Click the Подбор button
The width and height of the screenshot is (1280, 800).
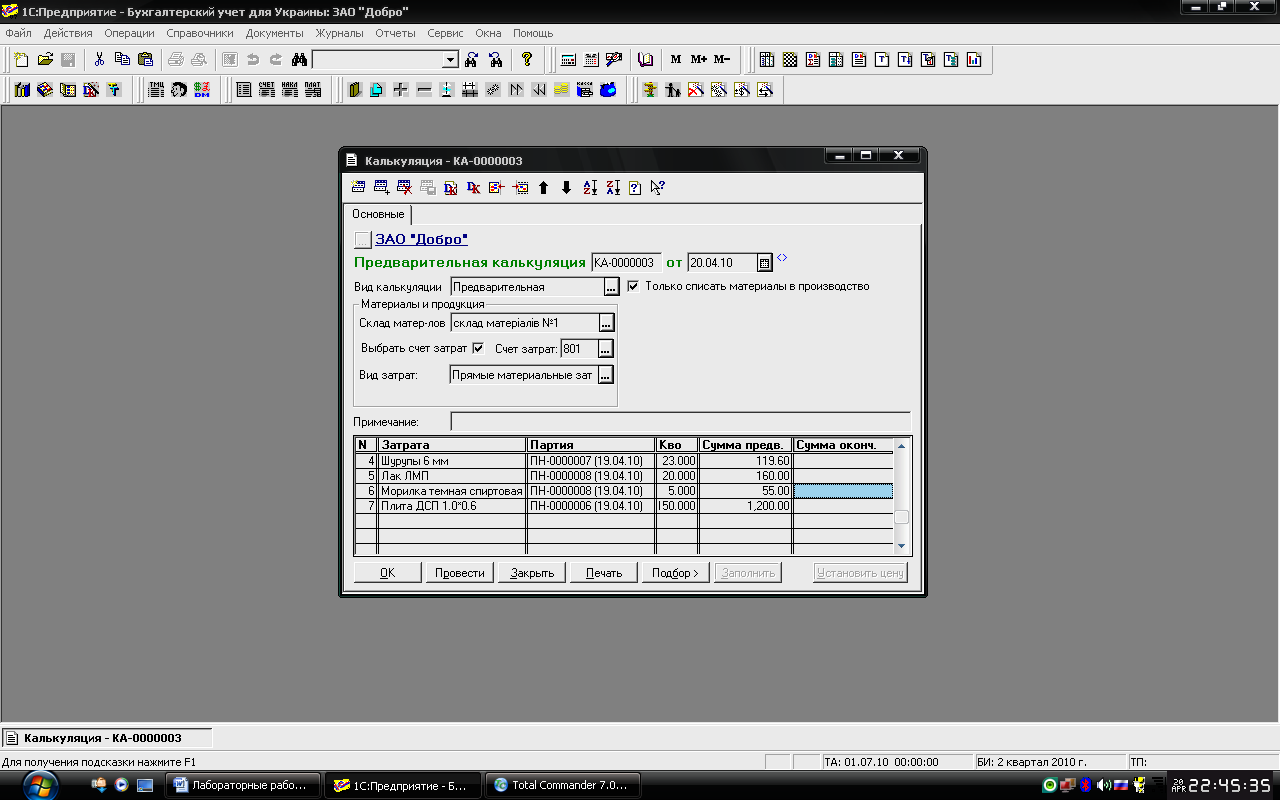click(676, 573)
